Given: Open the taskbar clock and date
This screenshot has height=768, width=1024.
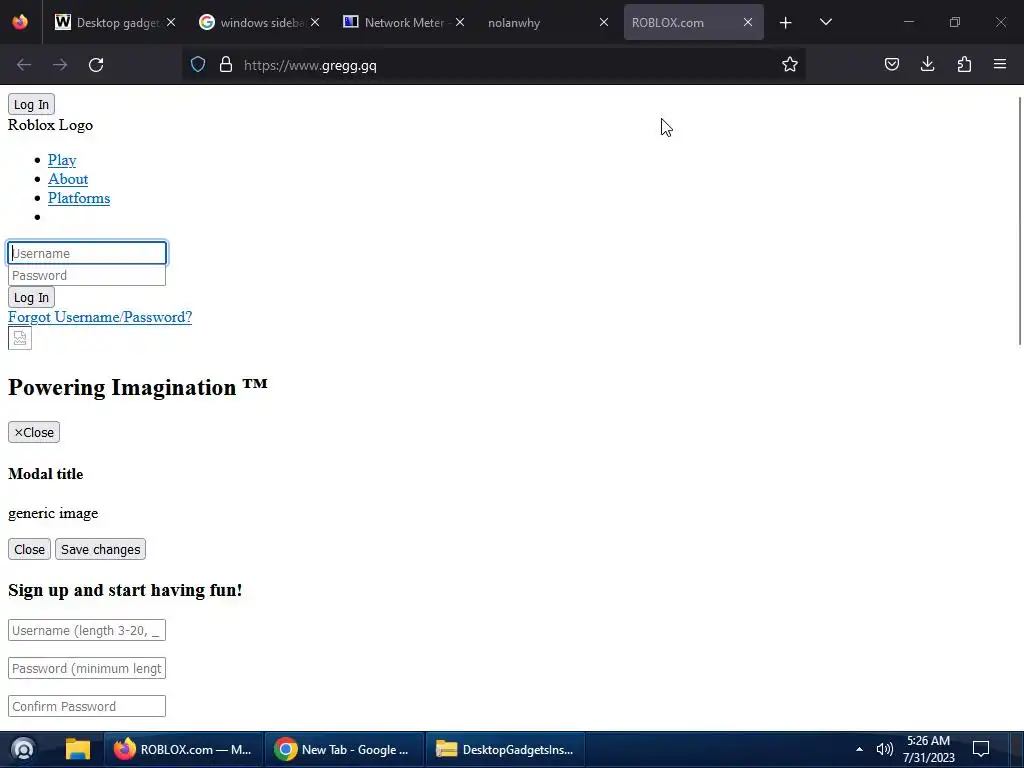Looking at the screenshot, I should [928, 749].
